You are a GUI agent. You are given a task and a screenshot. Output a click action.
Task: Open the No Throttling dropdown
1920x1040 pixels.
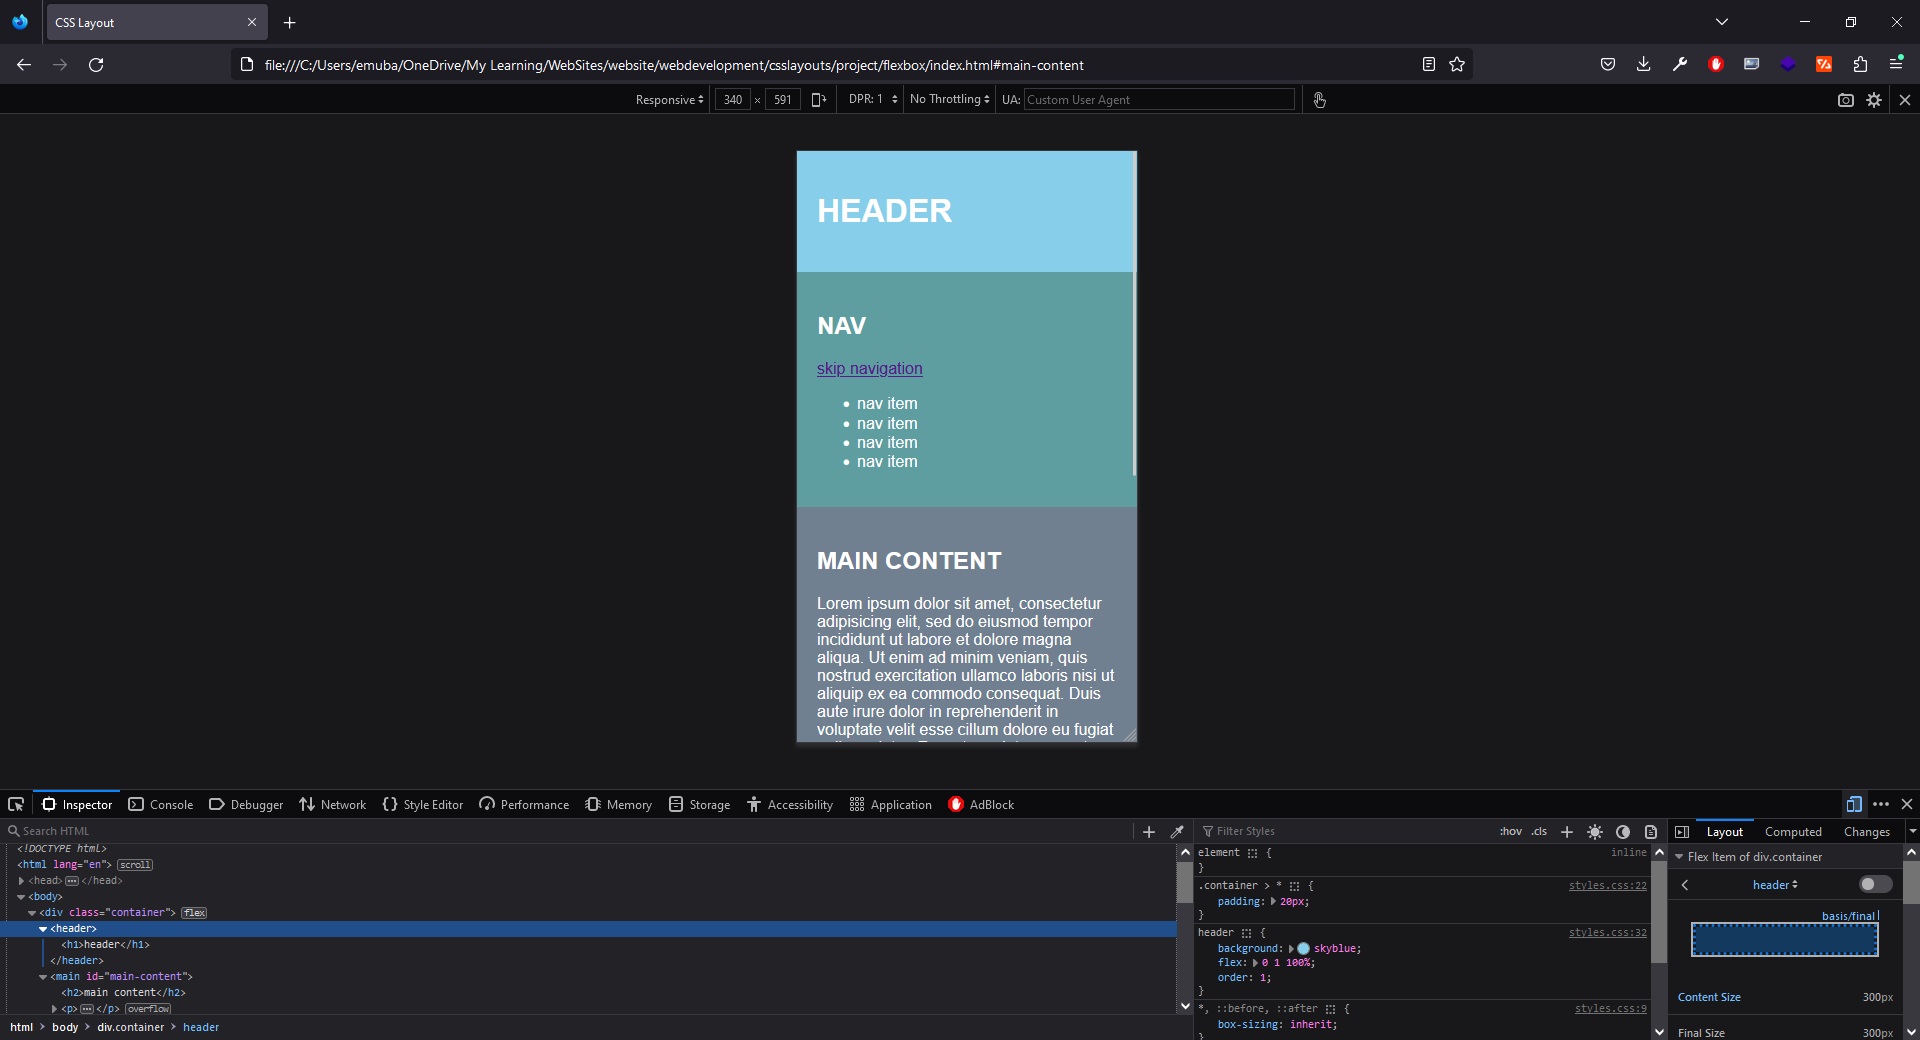(950, 100)
